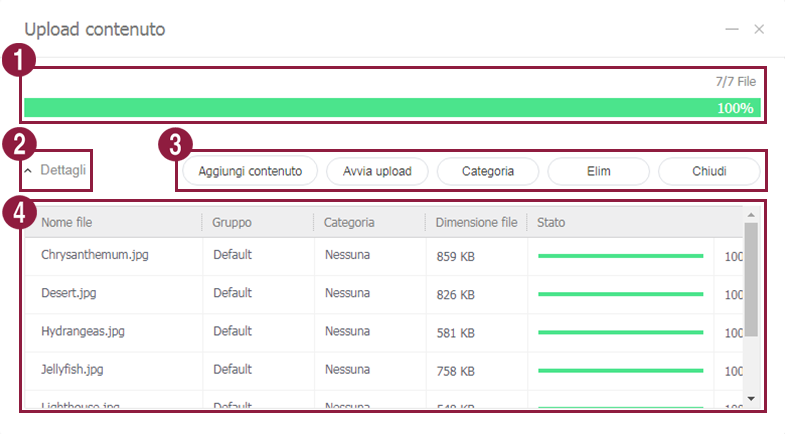785x434 pixels.
Task: Open the Categoria button
Action: pos(487,171)
